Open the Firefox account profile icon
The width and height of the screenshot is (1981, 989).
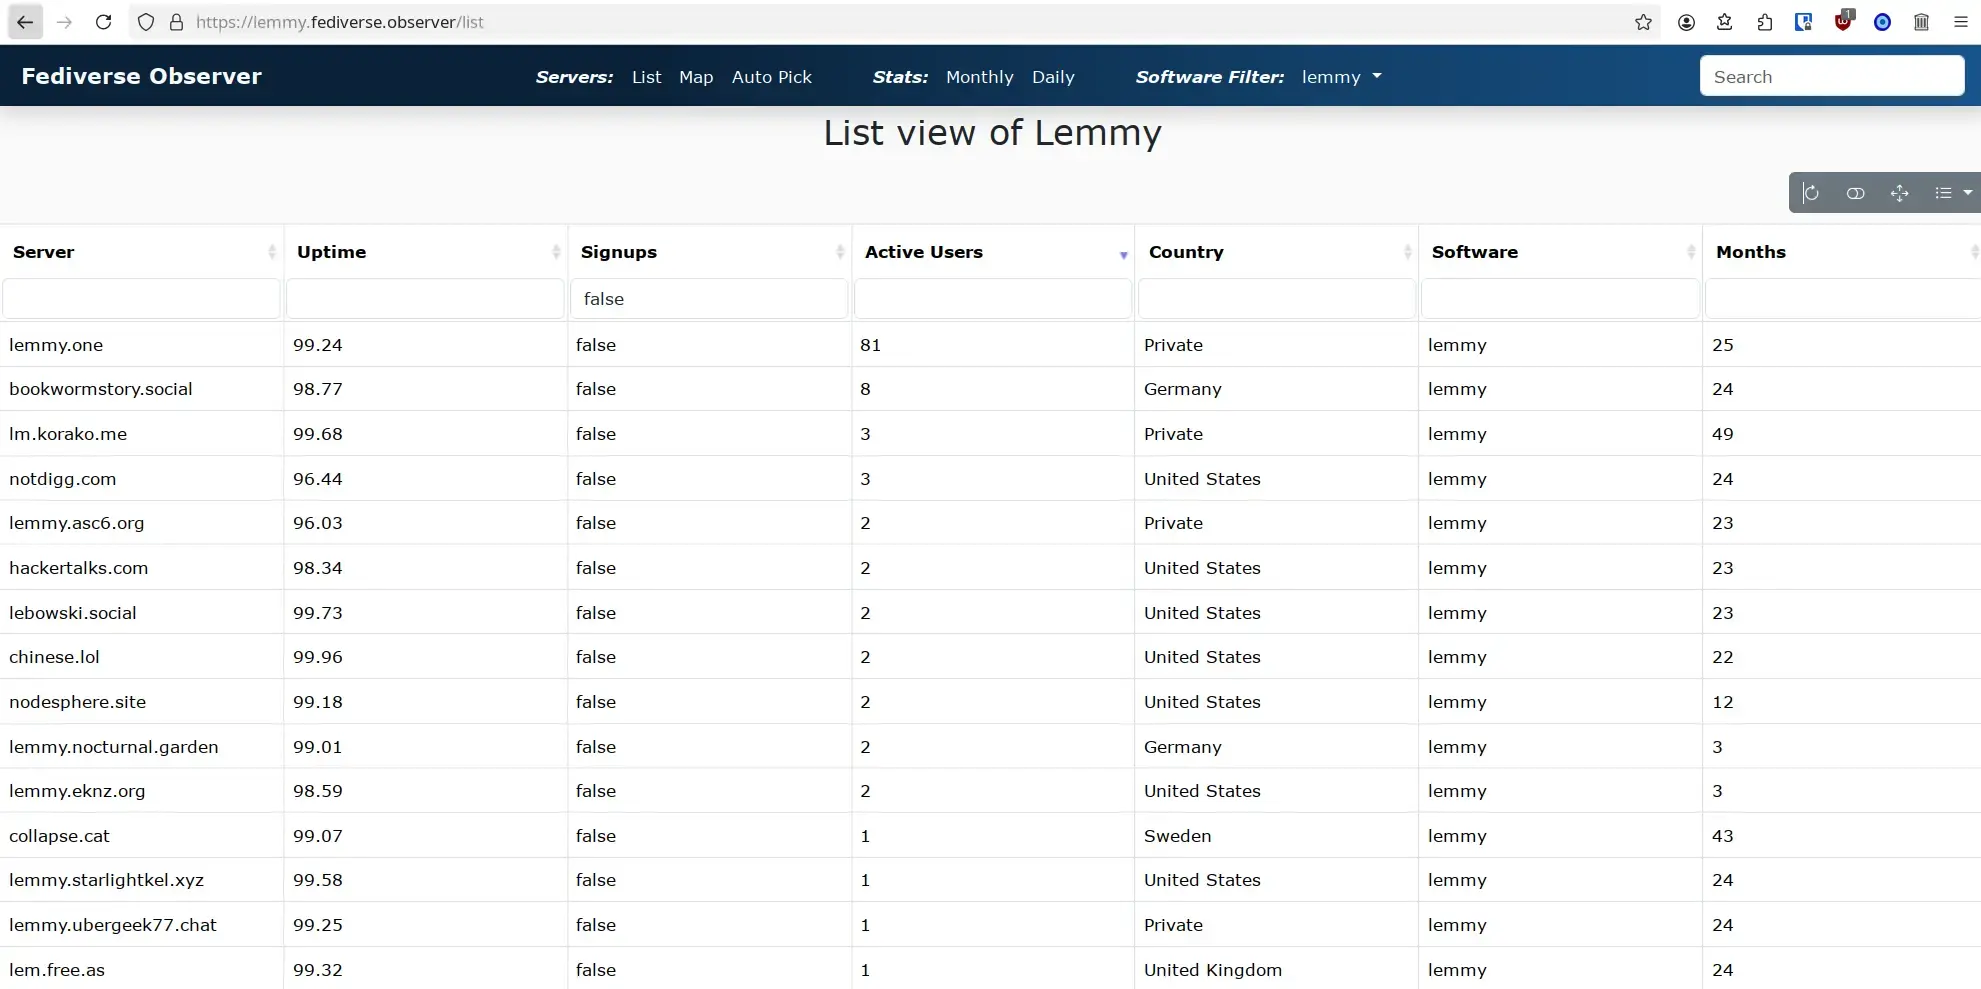(1686, 22)
